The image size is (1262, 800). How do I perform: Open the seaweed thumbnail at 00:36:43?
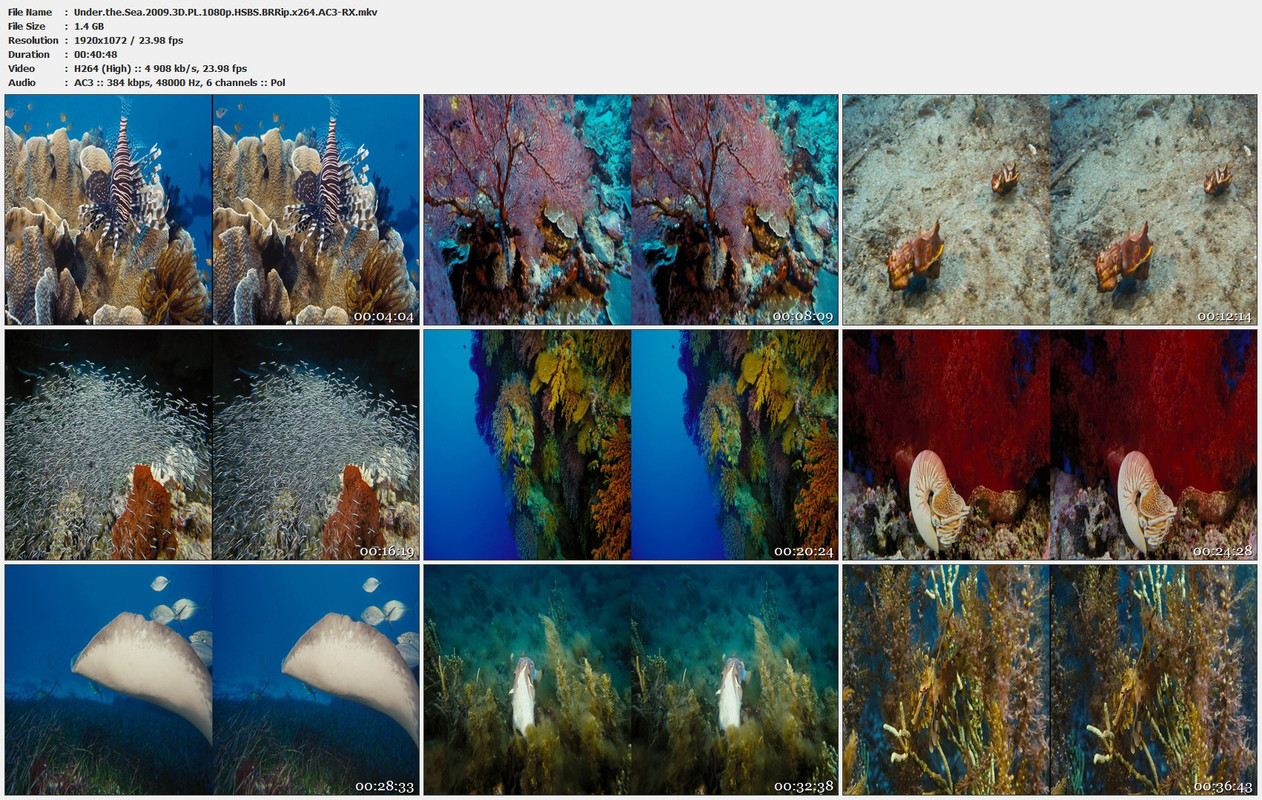[1050, 680]
